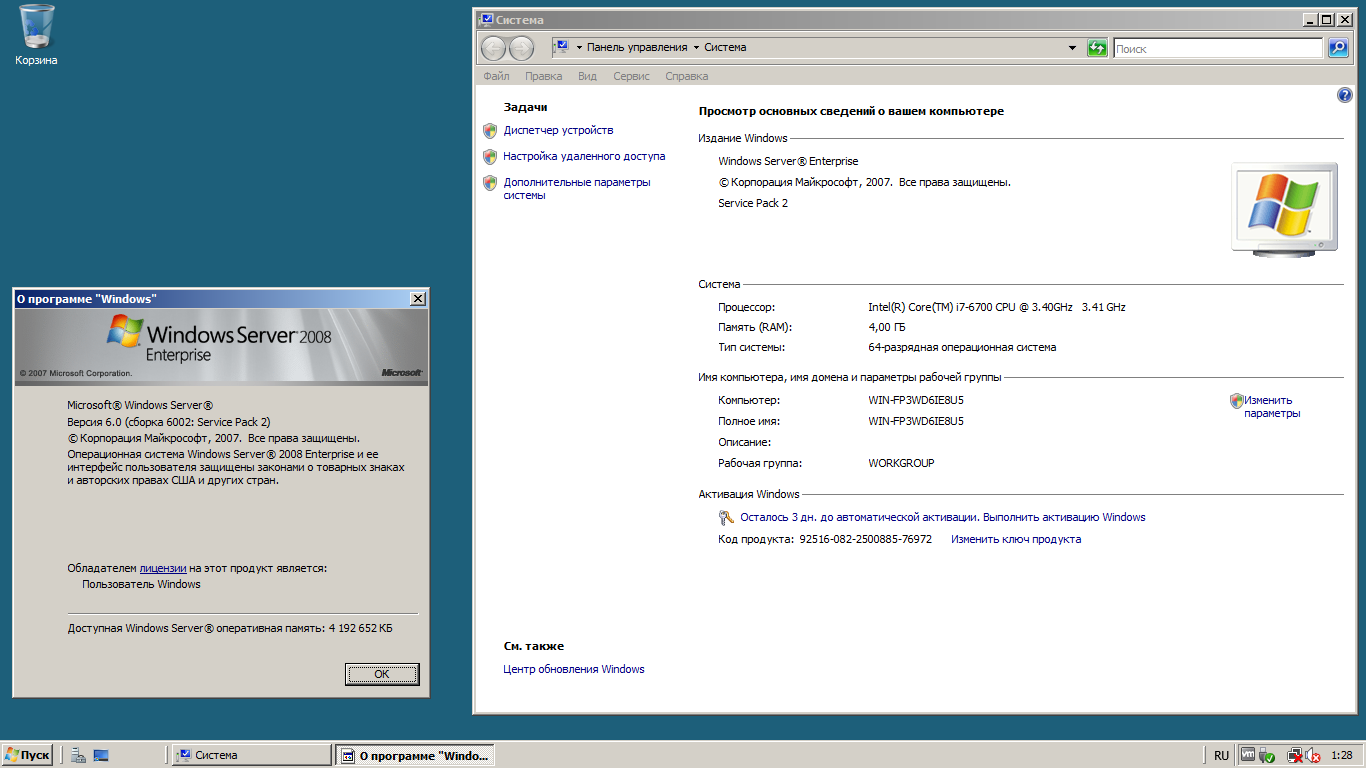Screen dimensions: 1366x768
Task: Click the Windows Server 2008 Enterprise banner
Action: tap(221, 346)
